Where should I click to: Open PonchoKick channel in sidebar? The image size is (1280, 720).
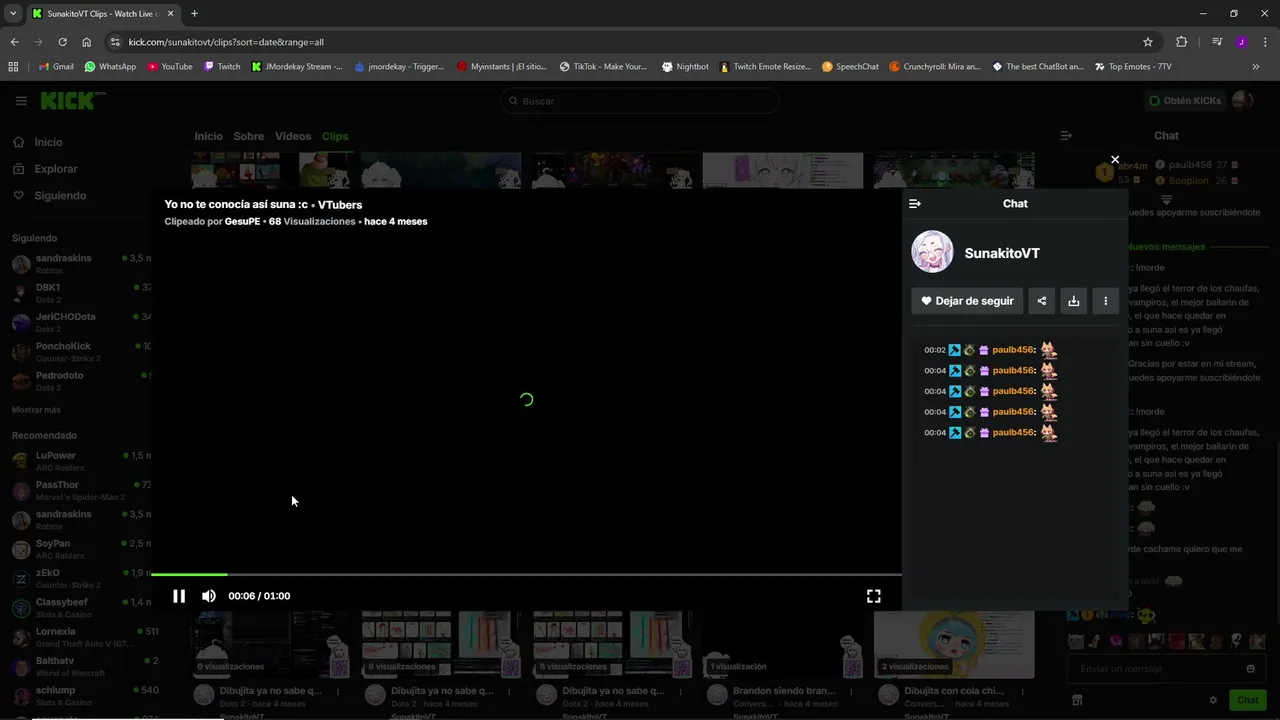[80, 352]
